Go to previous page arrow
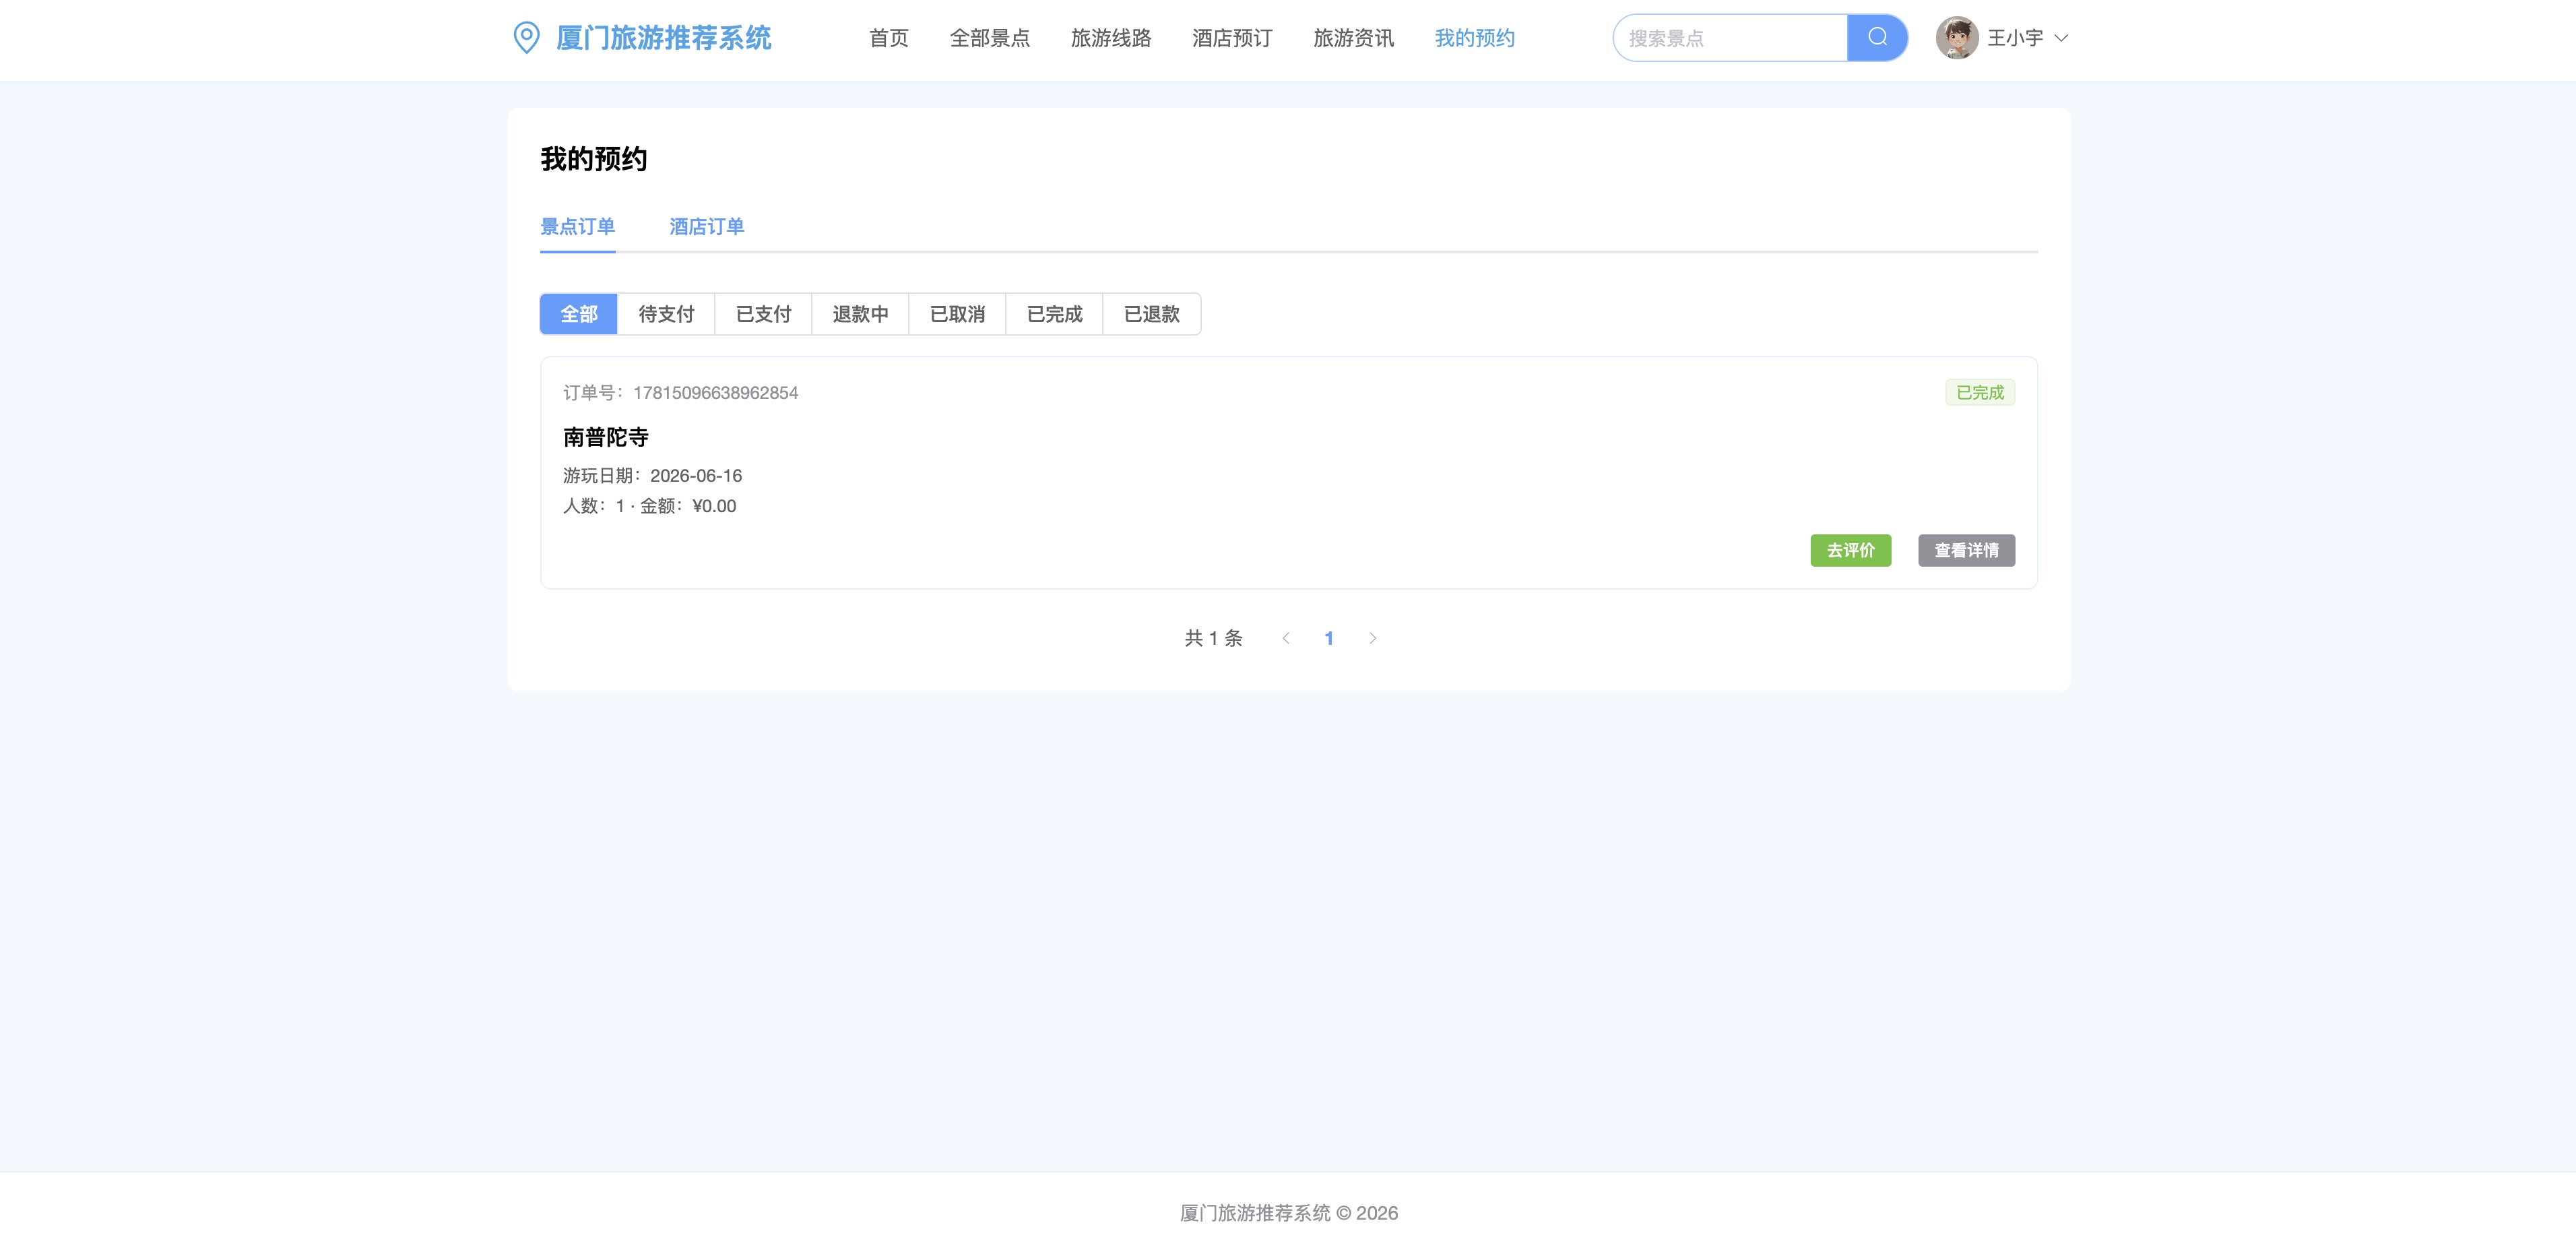Screen dimensions: 2576x1252 [1285, 638]
